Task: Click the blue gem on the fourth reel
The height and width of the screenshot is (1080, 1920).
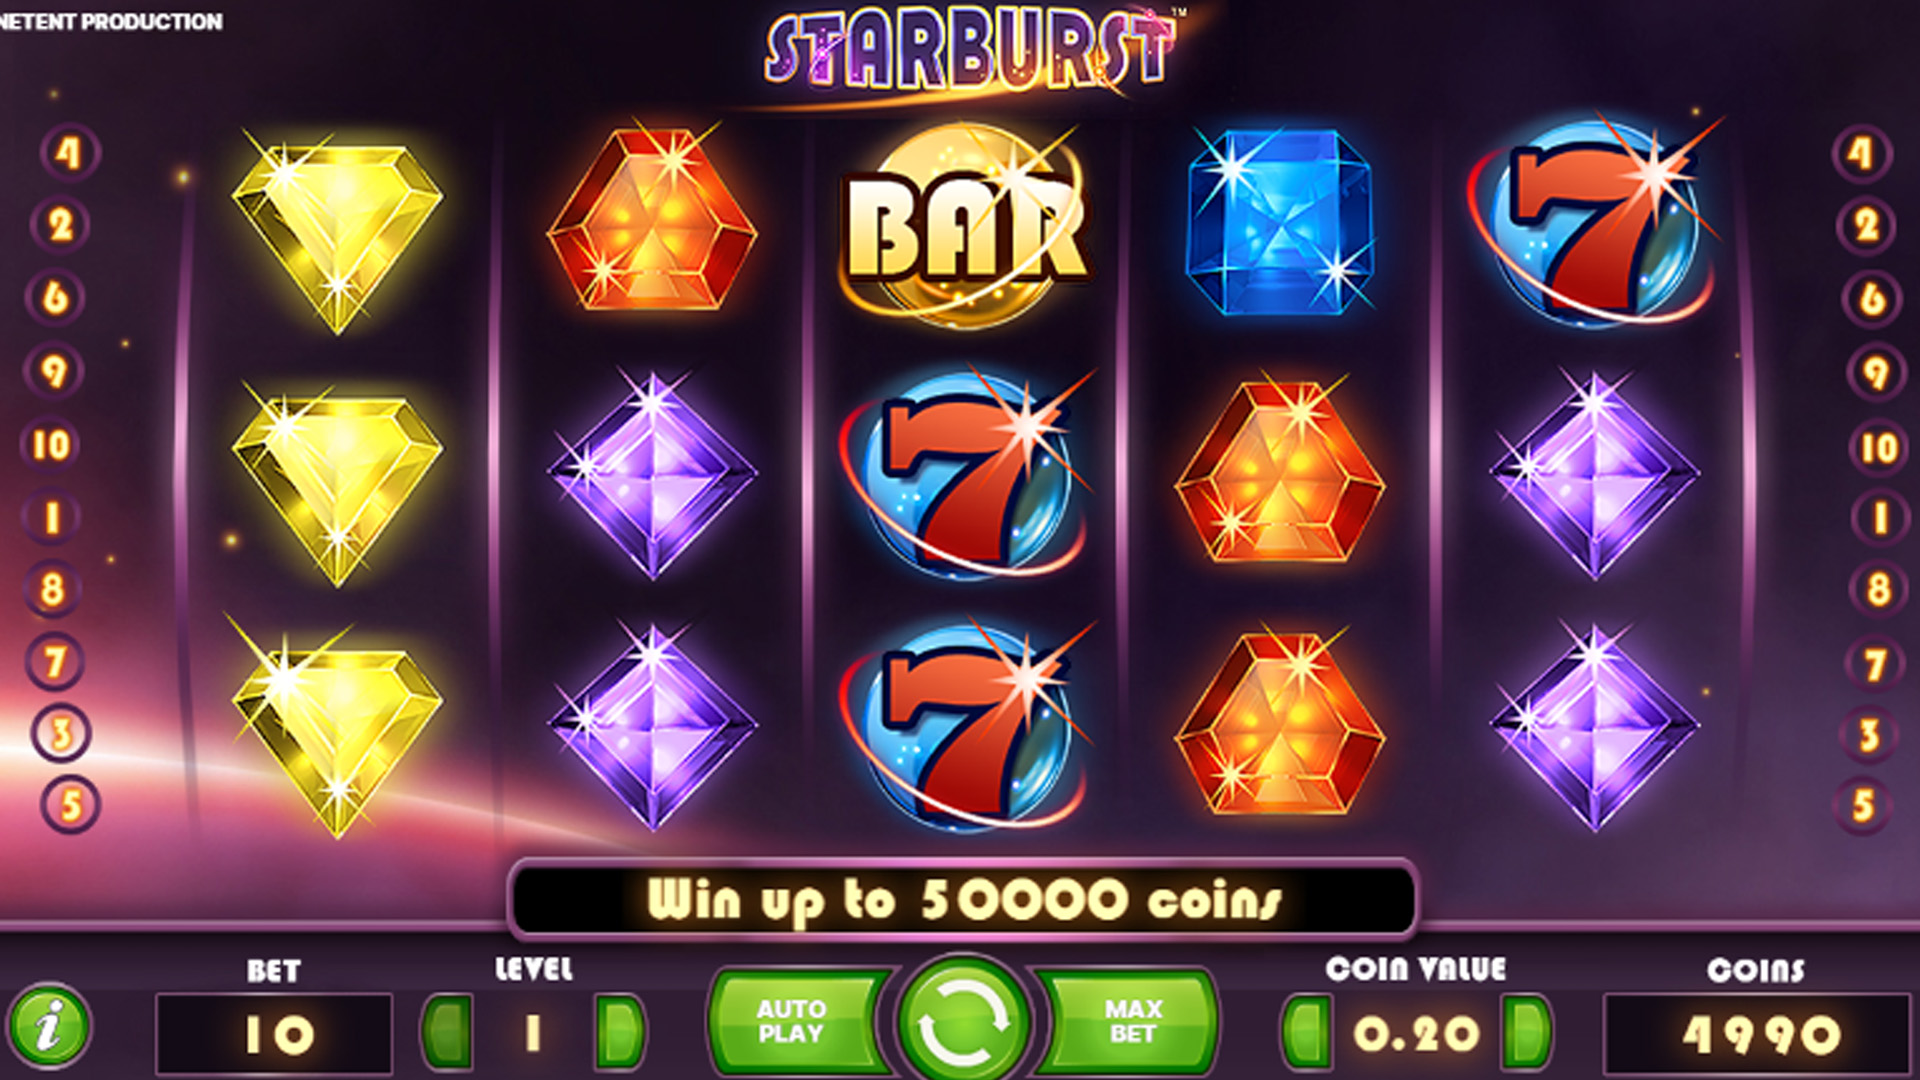Action: [x=1280, y=223]
